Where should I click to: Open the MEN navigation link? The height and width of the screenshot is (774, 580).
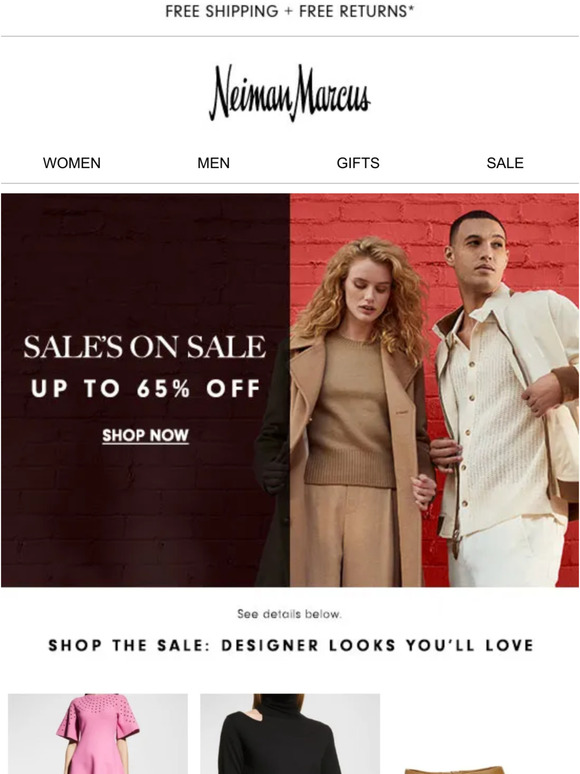[213, 163]
